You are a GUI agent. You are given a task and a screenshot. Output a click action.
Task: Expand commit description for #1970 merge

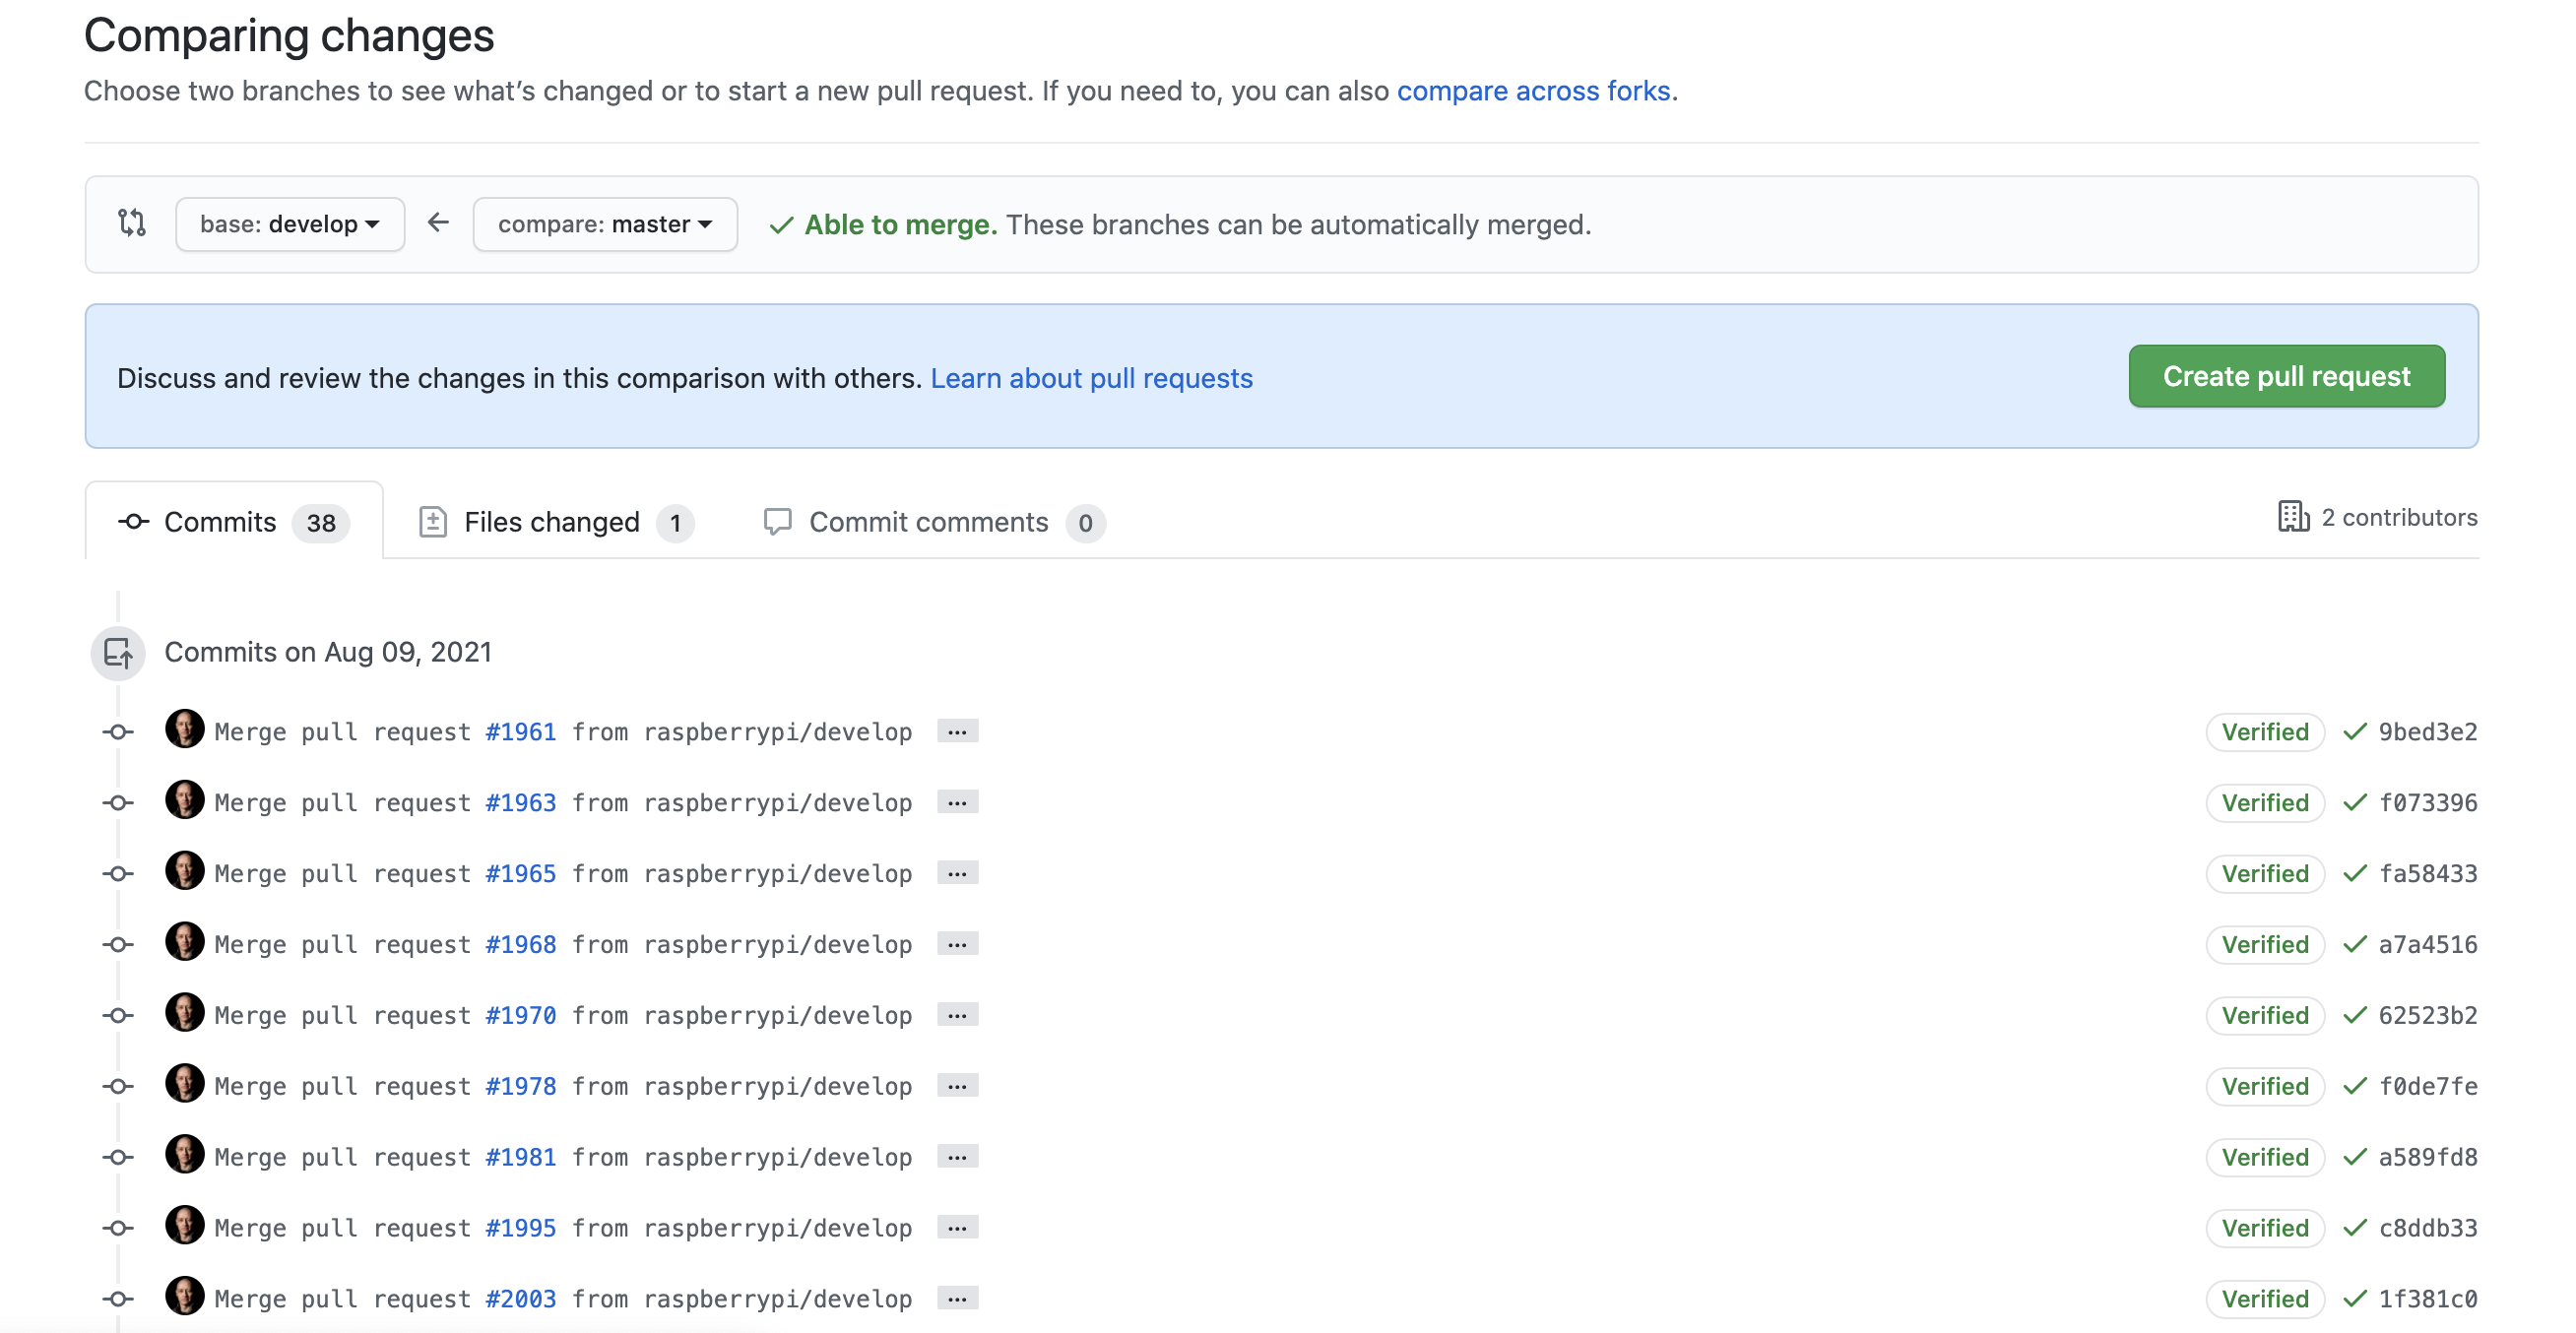(x=957, y=1016)
